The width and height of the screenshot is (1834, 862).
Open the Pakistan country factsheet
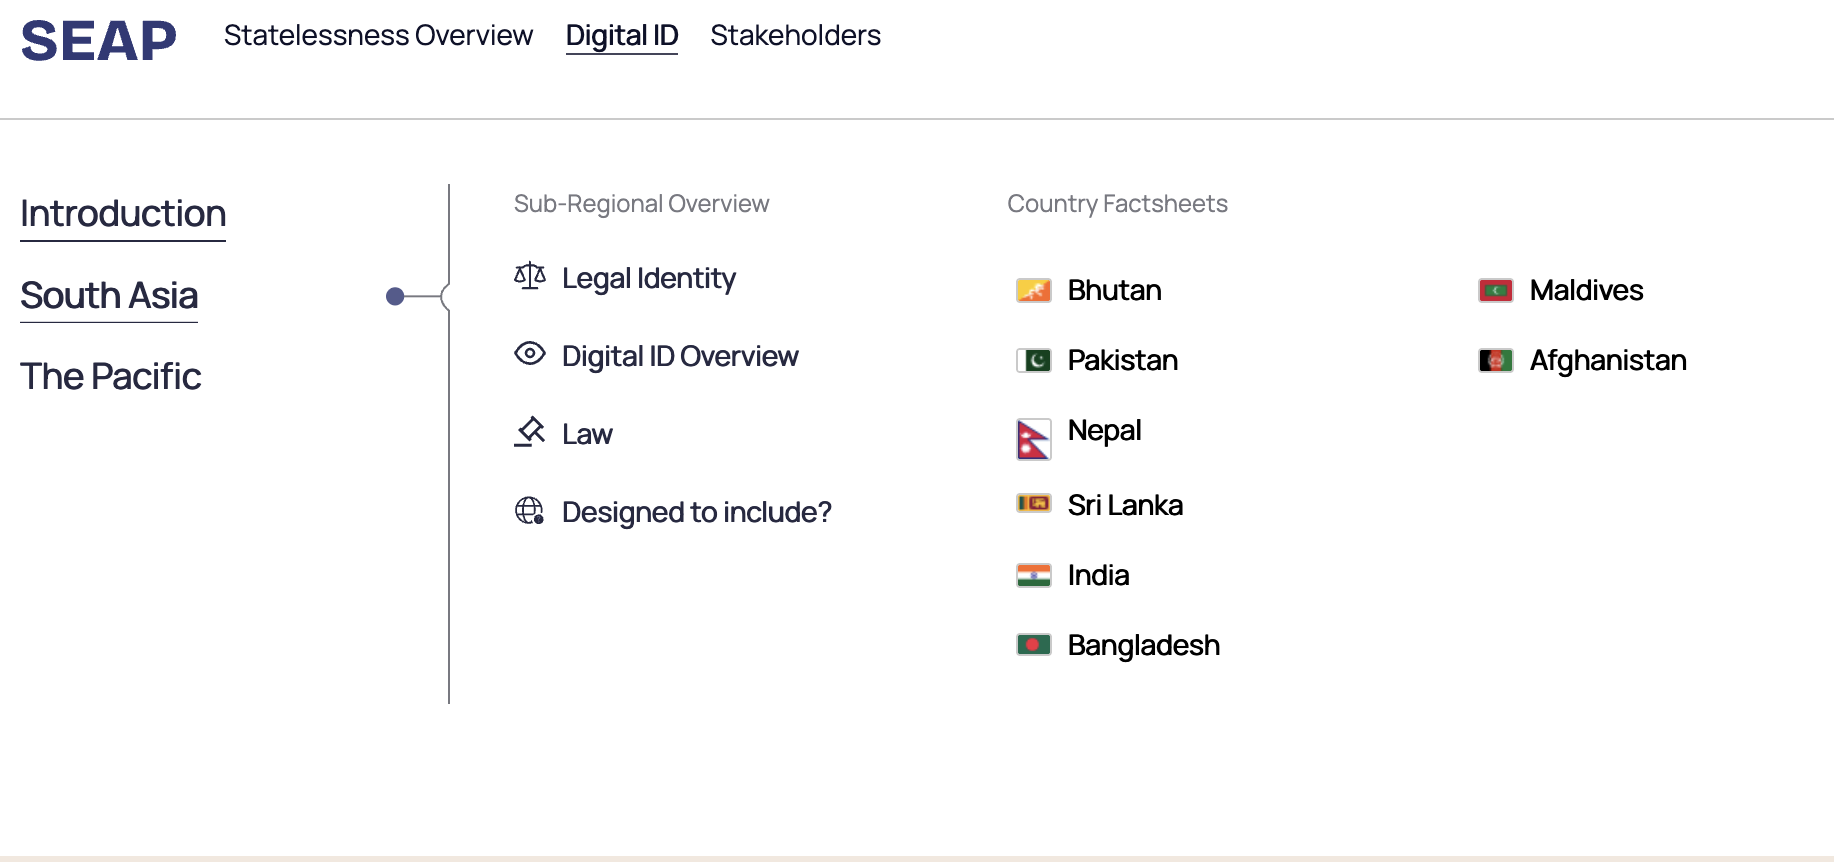point(1122,361)
